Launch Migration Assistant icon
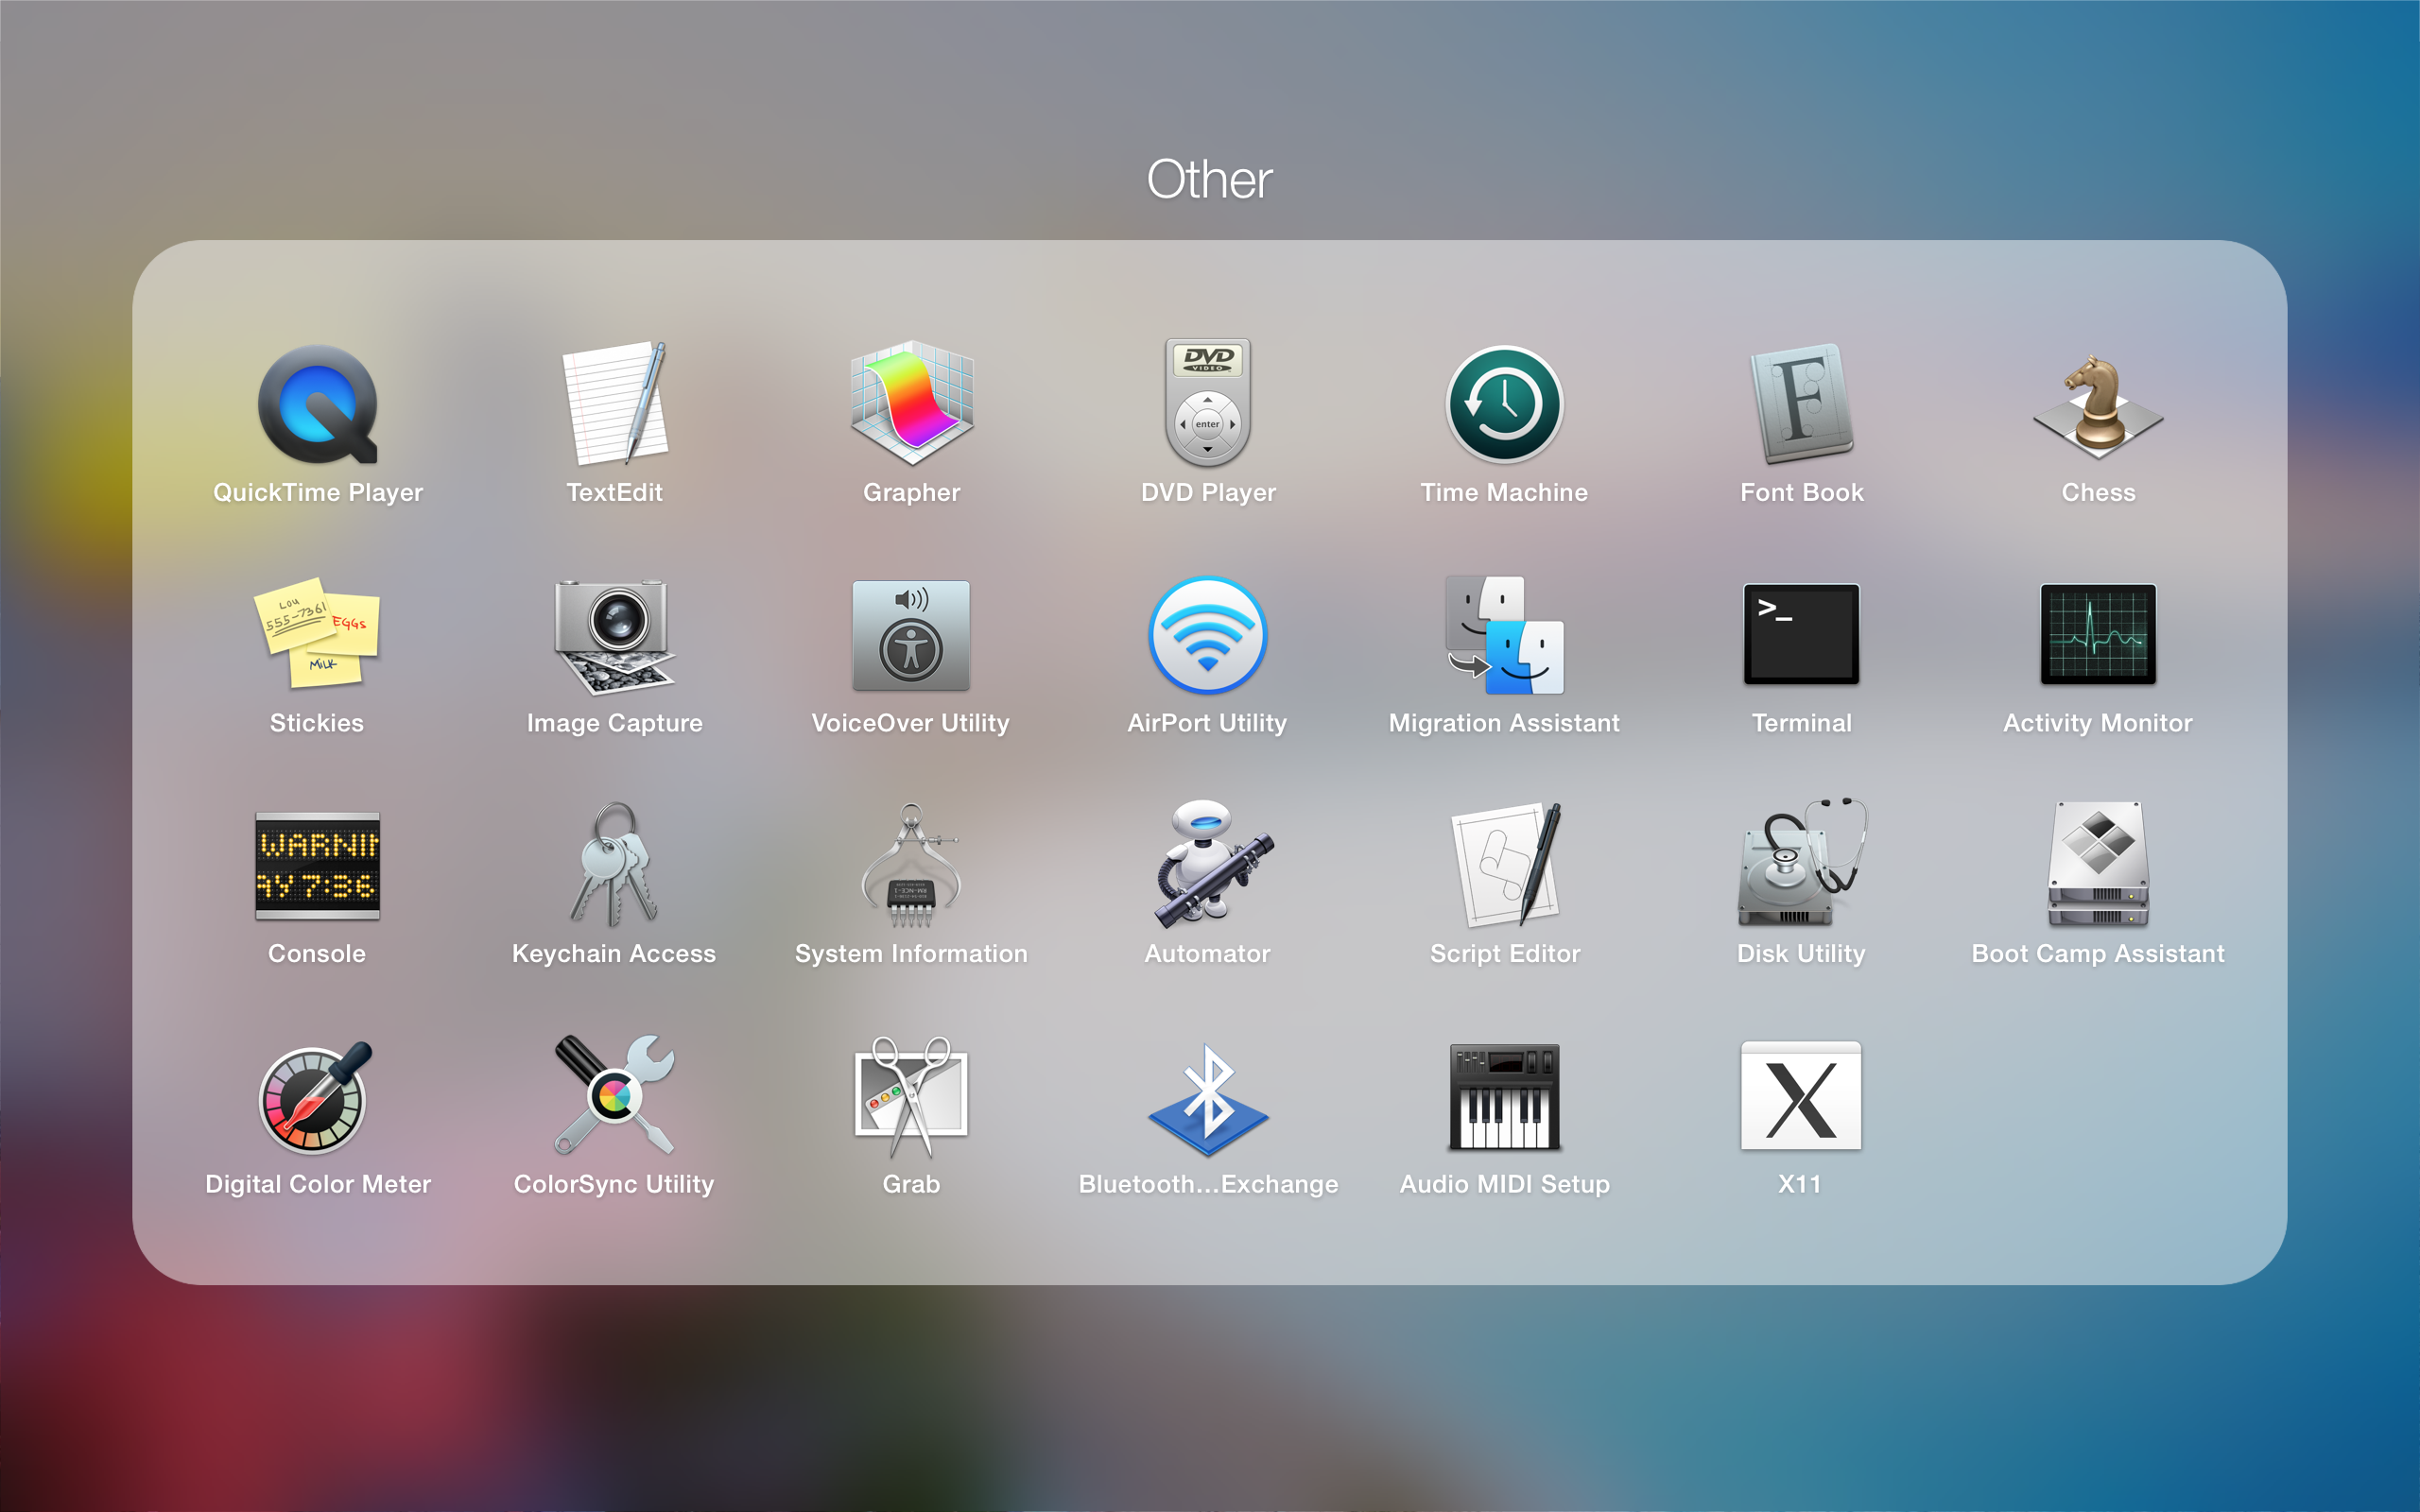2420x1512 pixels. click(x=1504, y=635)
